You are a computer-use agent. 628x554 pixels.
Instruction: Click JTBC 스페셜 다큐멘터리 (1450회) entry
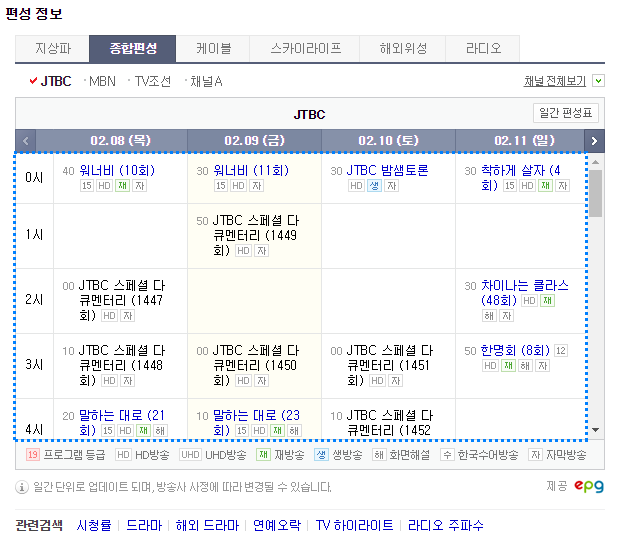pos(256,365)
